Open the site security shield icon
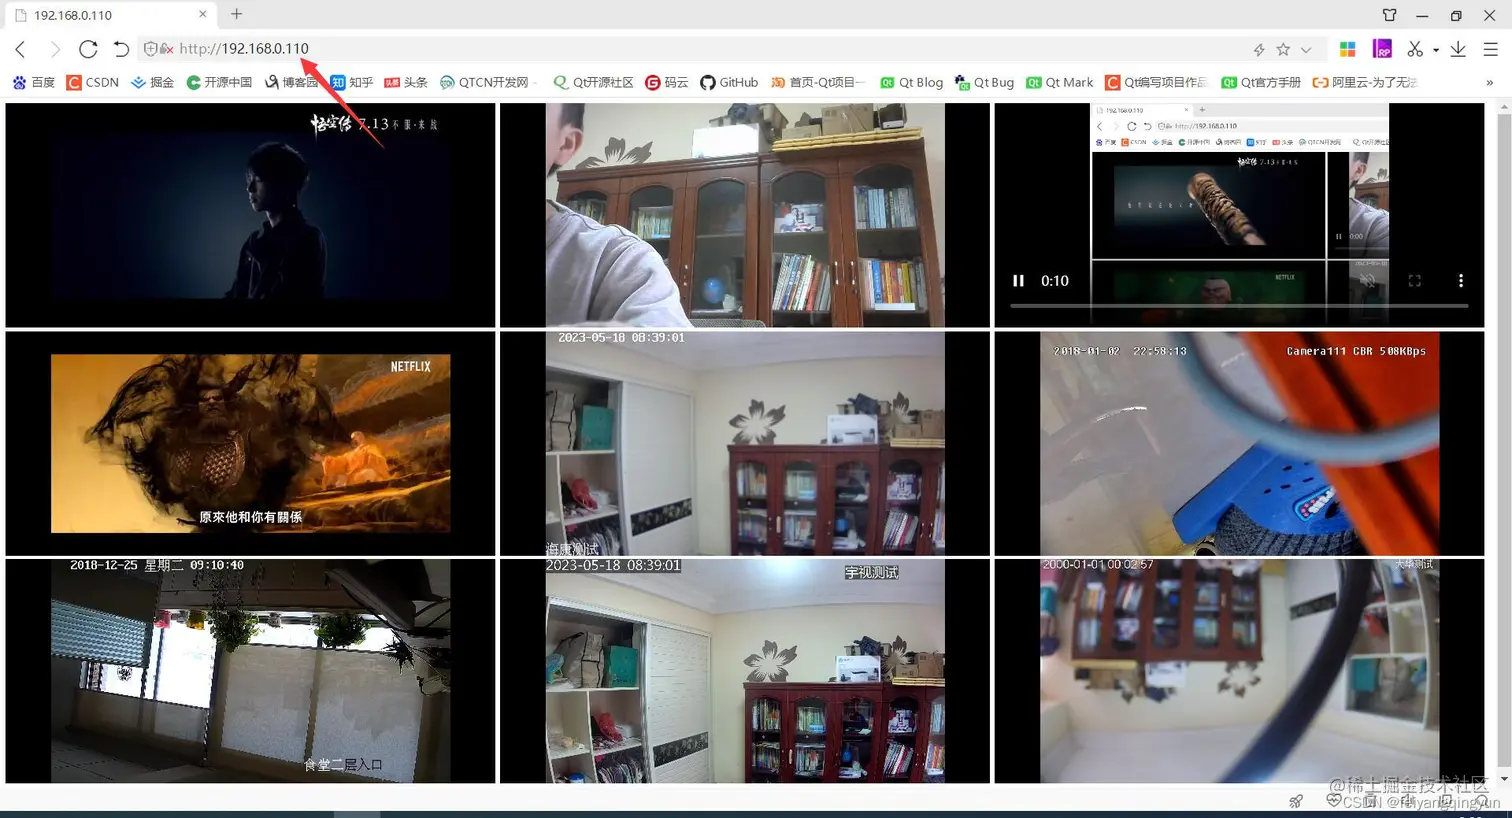Image resolution: width=1512 pixels, height=818 pixels. (151, 49)
